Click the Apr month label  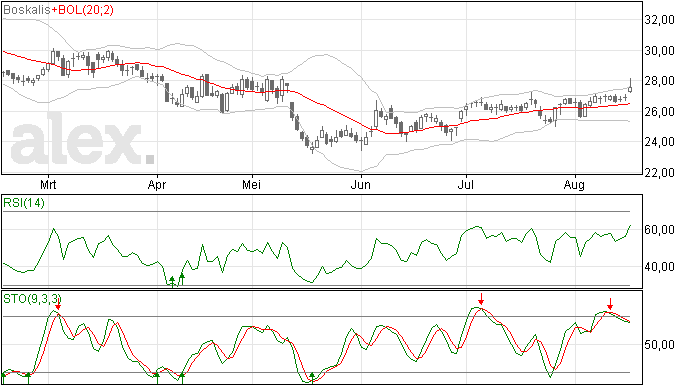(x=157, y=185)
